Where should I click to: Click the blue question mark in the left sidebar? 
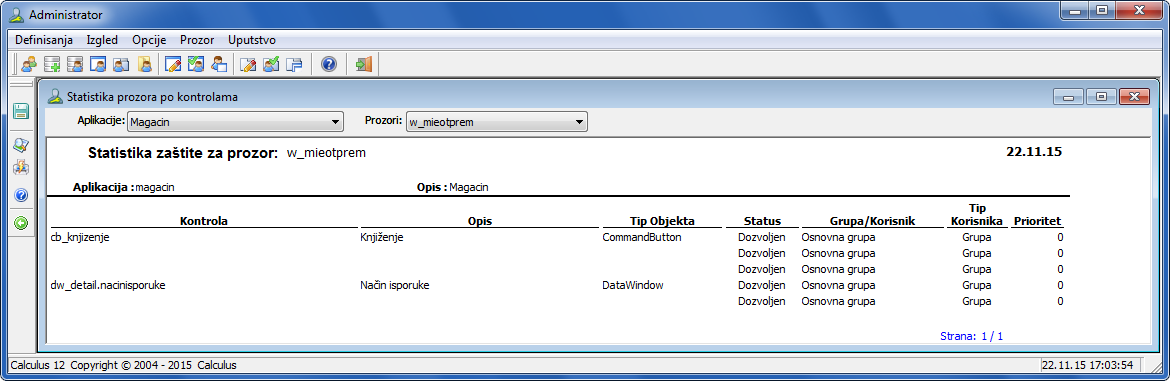21,195
